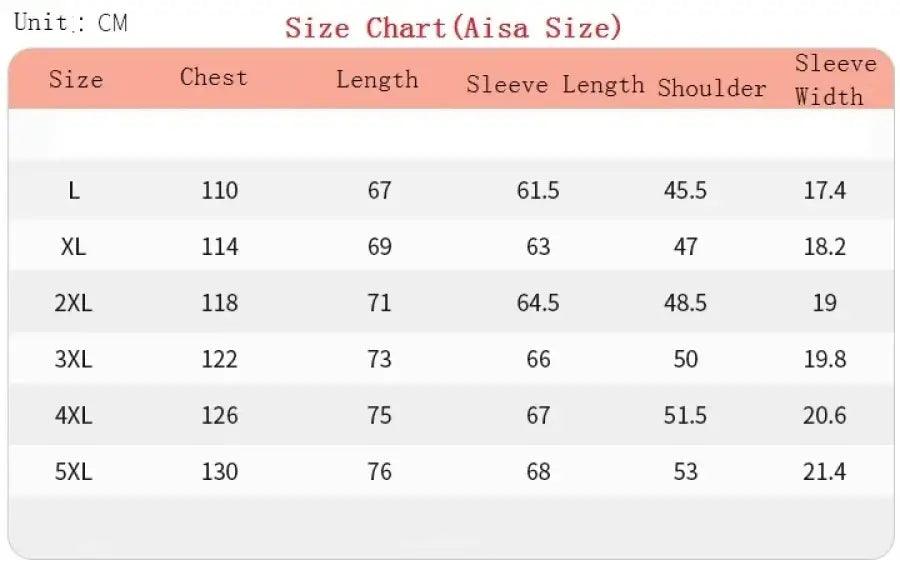Click the Shoulder column header
The width and height of the screenshot is (900, 575).
pyautogui.click(x=712, y=88)
